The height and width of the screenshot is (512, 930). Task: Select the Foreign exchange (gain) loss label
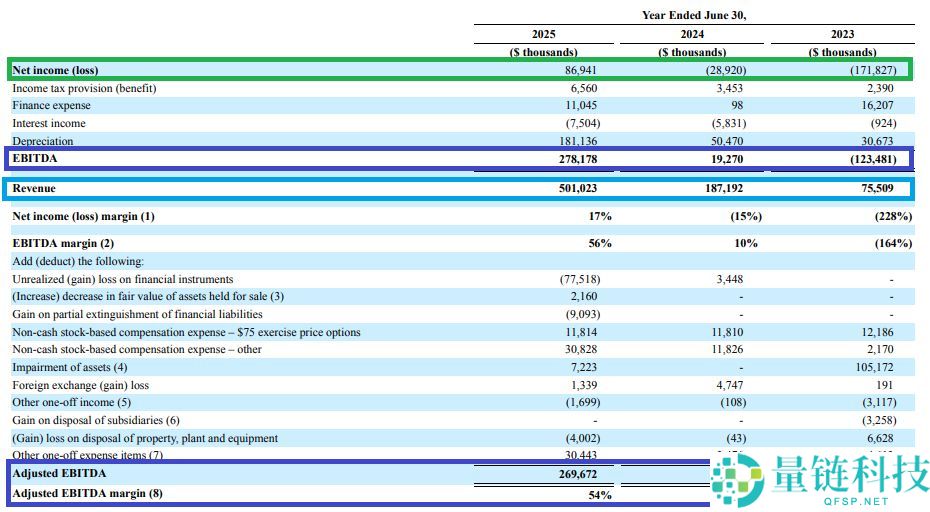point(80,385)
